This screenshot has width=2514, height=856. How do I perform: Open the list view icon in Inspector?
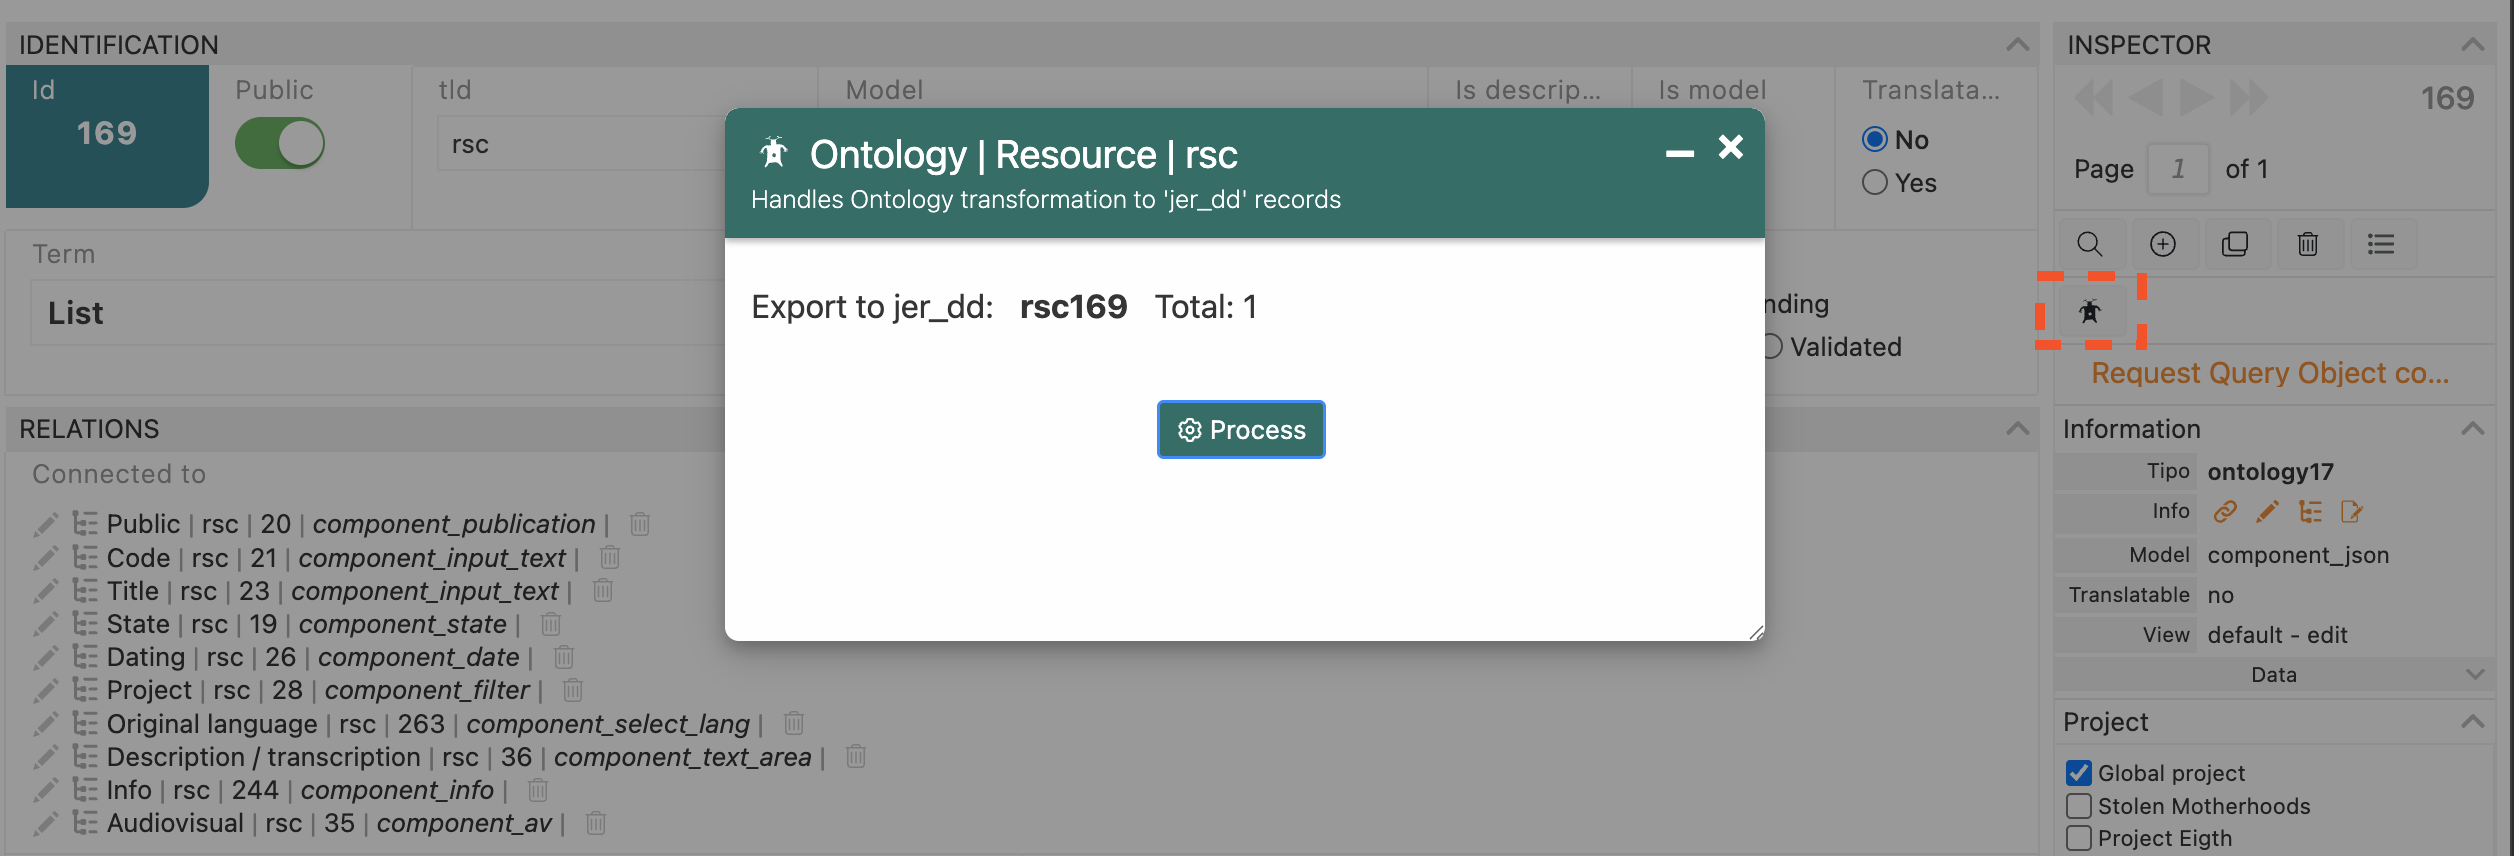[x=2381, y=244]
